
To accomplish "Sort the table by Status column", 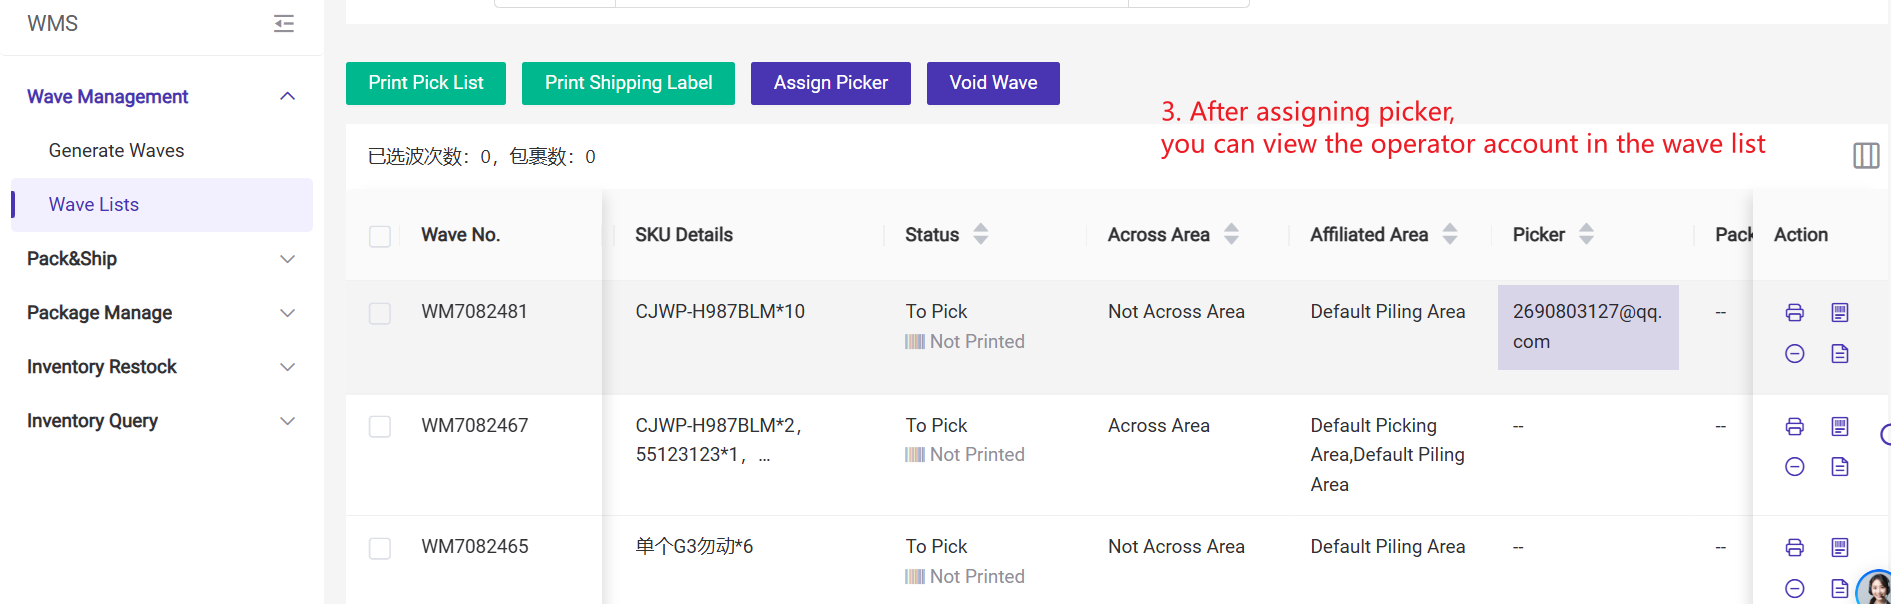I will tap(980, 234).
